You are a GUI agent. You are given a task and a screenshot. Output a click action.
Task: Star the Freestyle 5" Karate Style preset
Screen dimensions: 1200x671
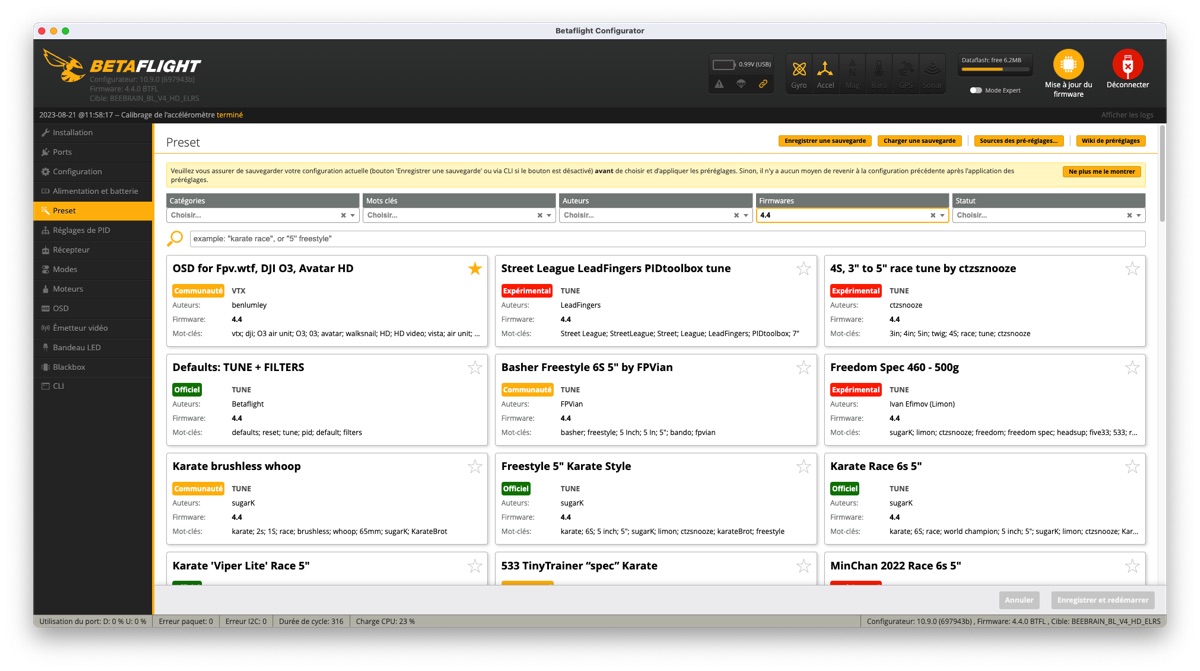803,466
